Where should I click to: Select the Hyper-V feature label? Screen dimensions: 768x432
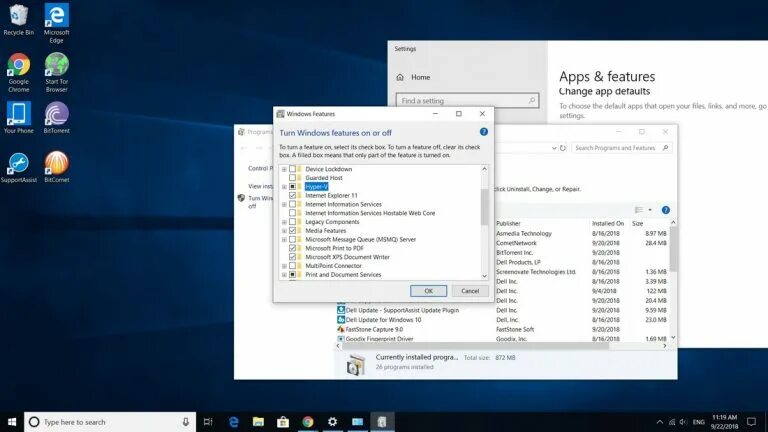click(316, 187)
